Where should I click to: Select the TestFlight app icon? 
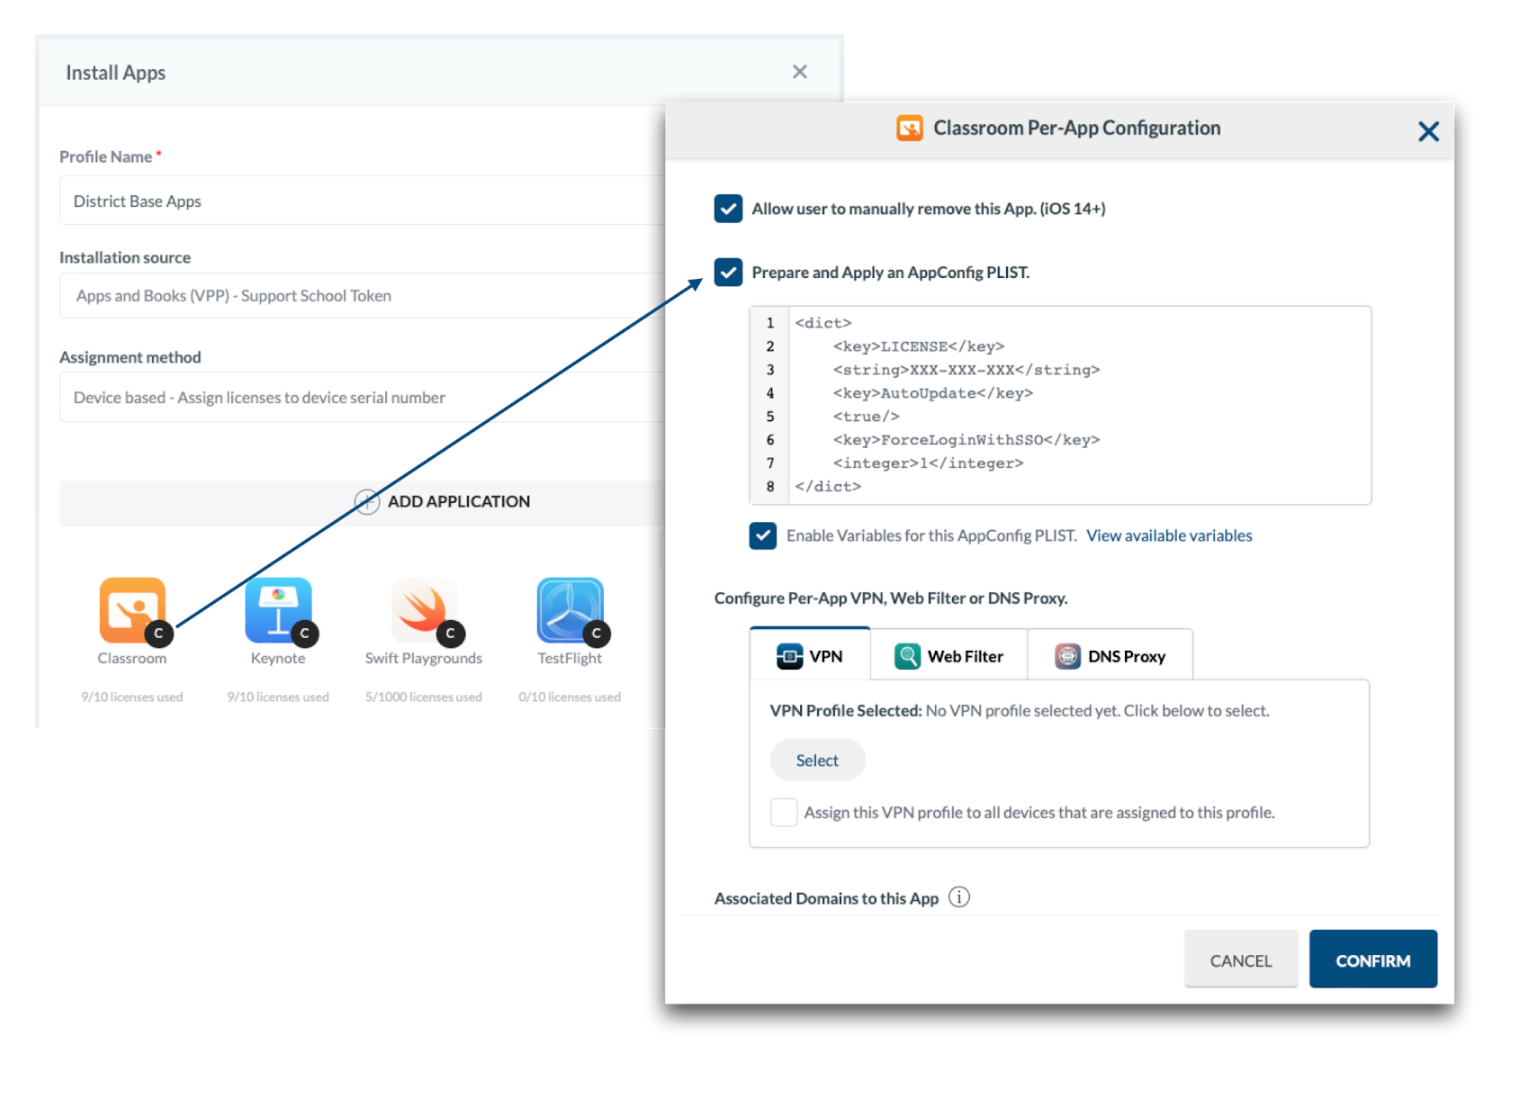pyautogui.click(x=569, y=609)
